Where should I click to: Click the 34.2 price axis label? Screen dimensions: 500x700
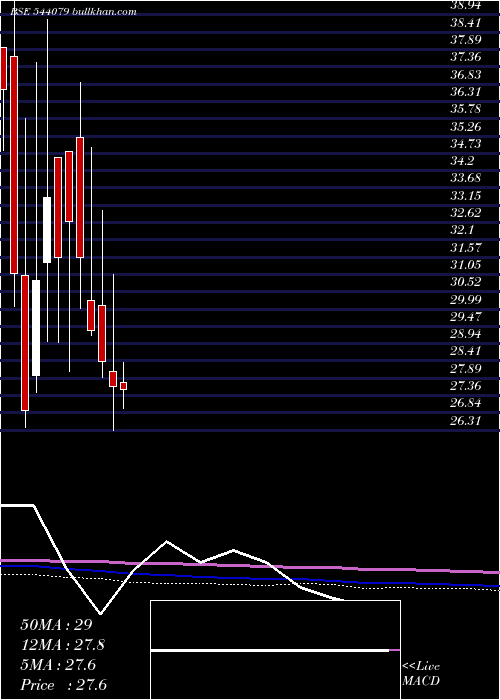pyautogui.click(x=462, y=161)
